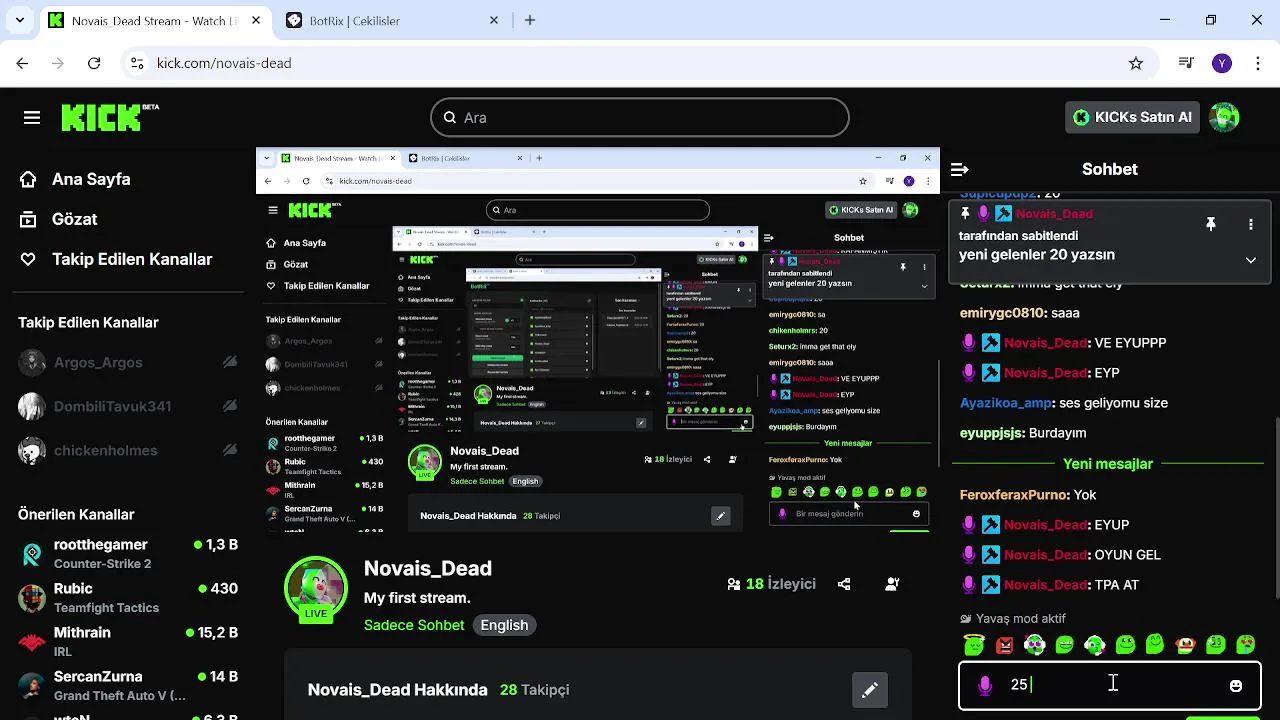
Task: Share the stream via share icon
Action: 844,584
